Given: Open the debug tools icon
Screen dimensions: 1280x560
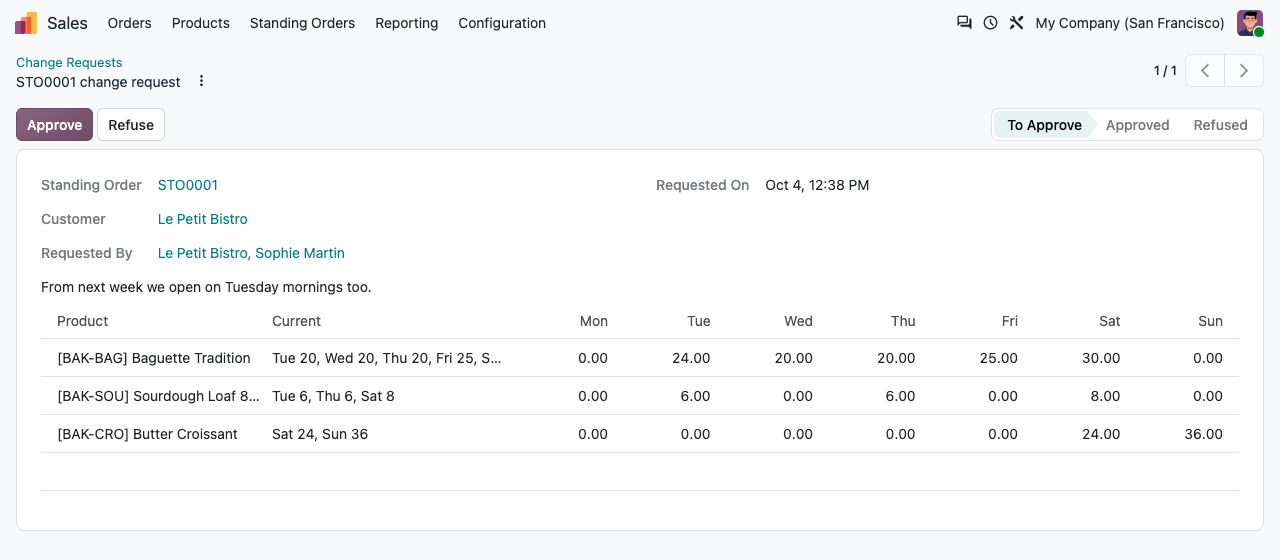Looking at the screenshot, I should [x=1016, y=23].
